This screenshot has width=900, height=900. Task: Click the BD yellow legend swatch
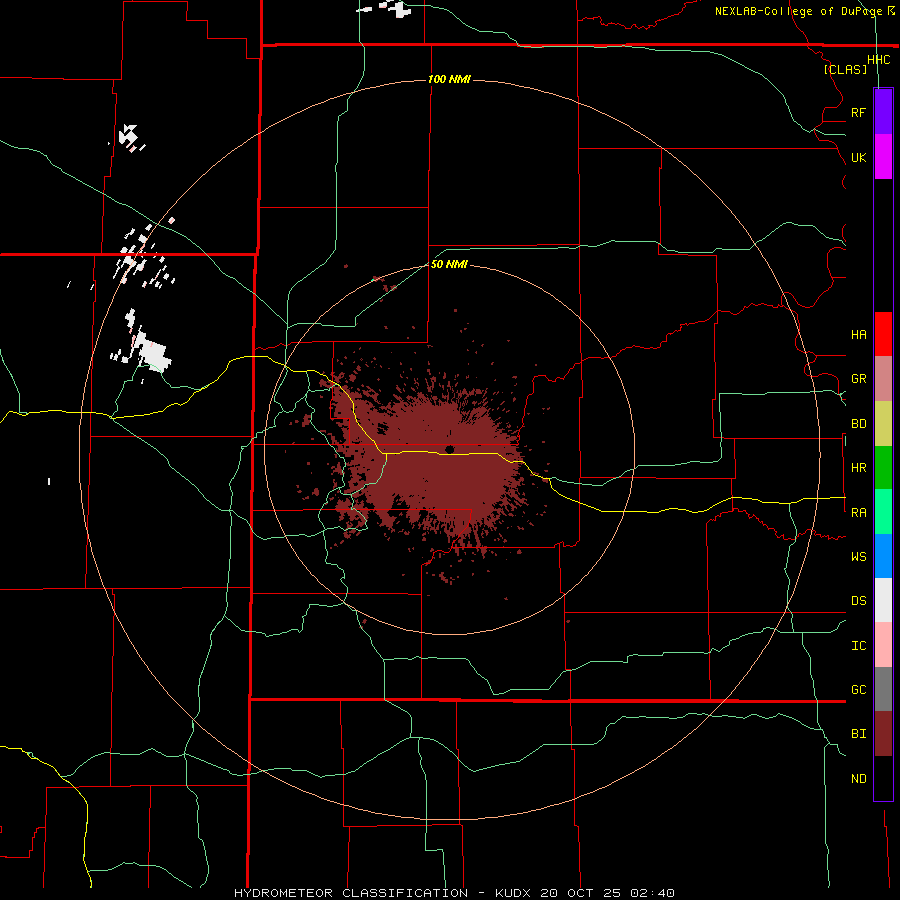tap(883, 424)
